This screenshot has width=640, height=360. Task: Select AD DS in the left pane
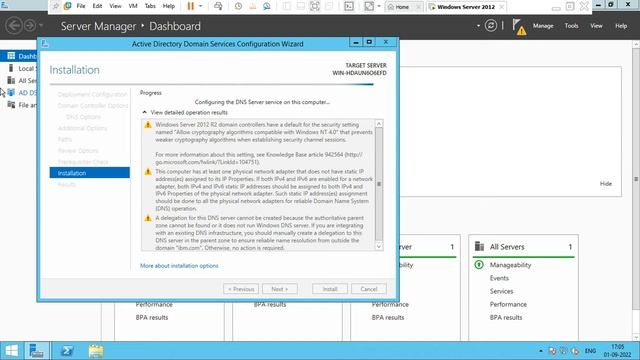click(19, 93)
